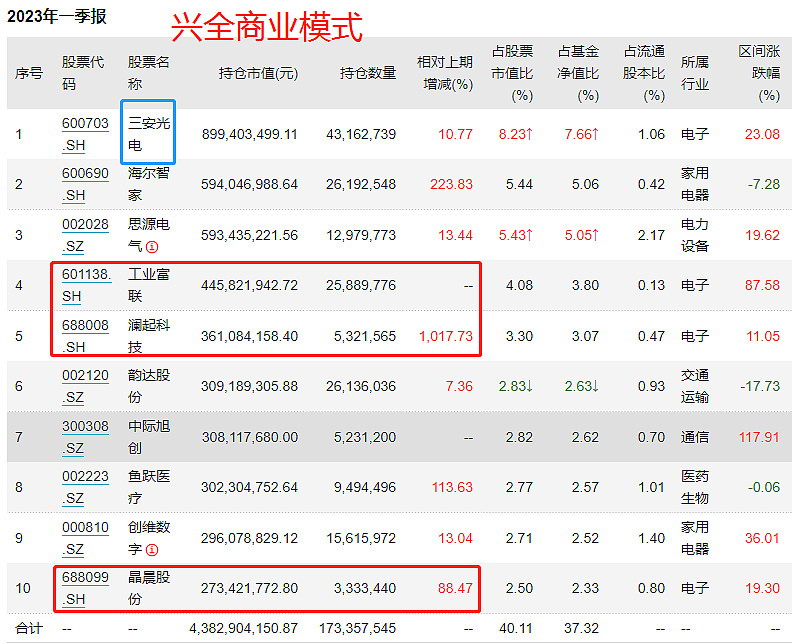Select stock name 海尔智家
The width and height of the screenshot is (792, 644).
tap(148, 184)
